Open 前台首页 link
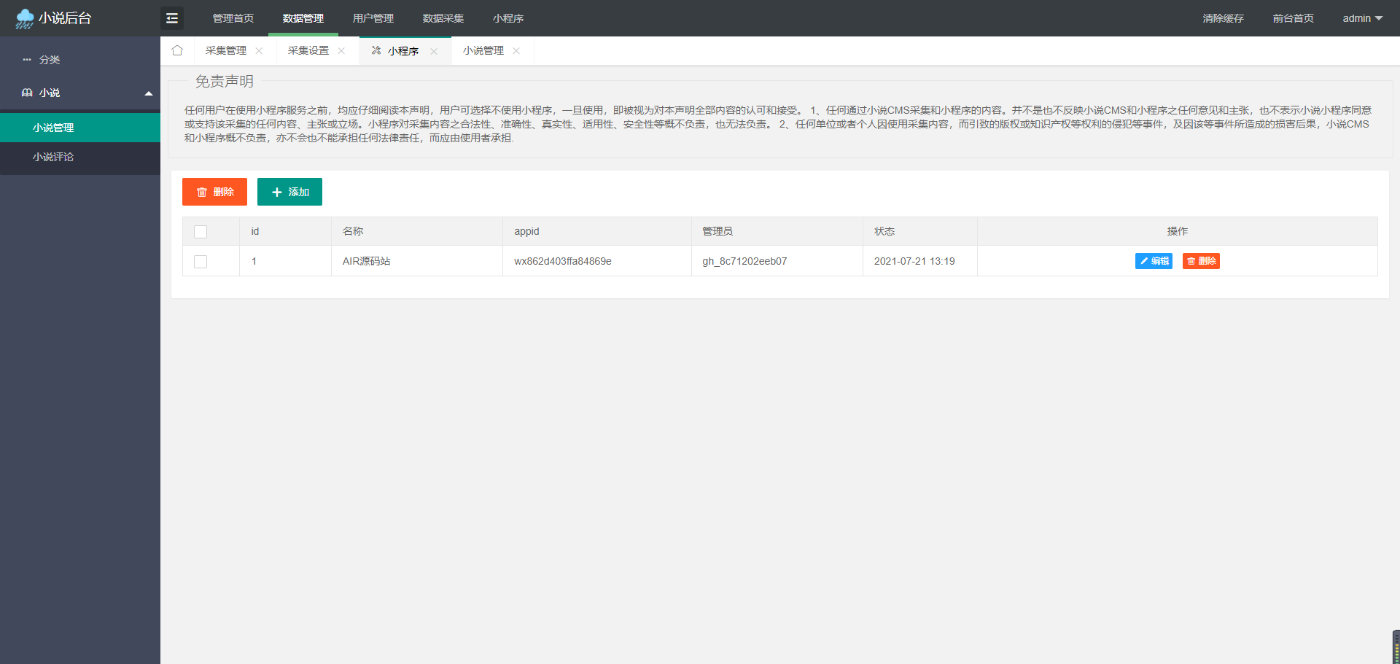The width and height of the screenshot is (1400, 664). tap(1293, 18)
